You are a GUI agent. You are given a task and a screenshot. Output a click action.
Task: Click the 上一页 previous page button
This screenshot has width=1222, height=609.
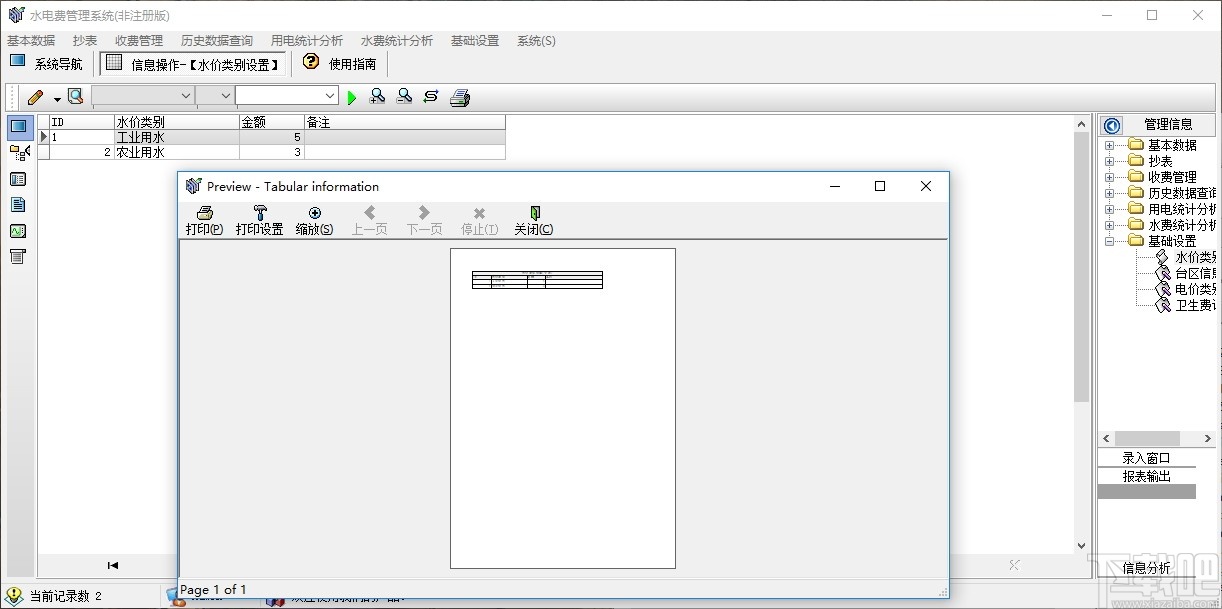click(x=370, y=220)
